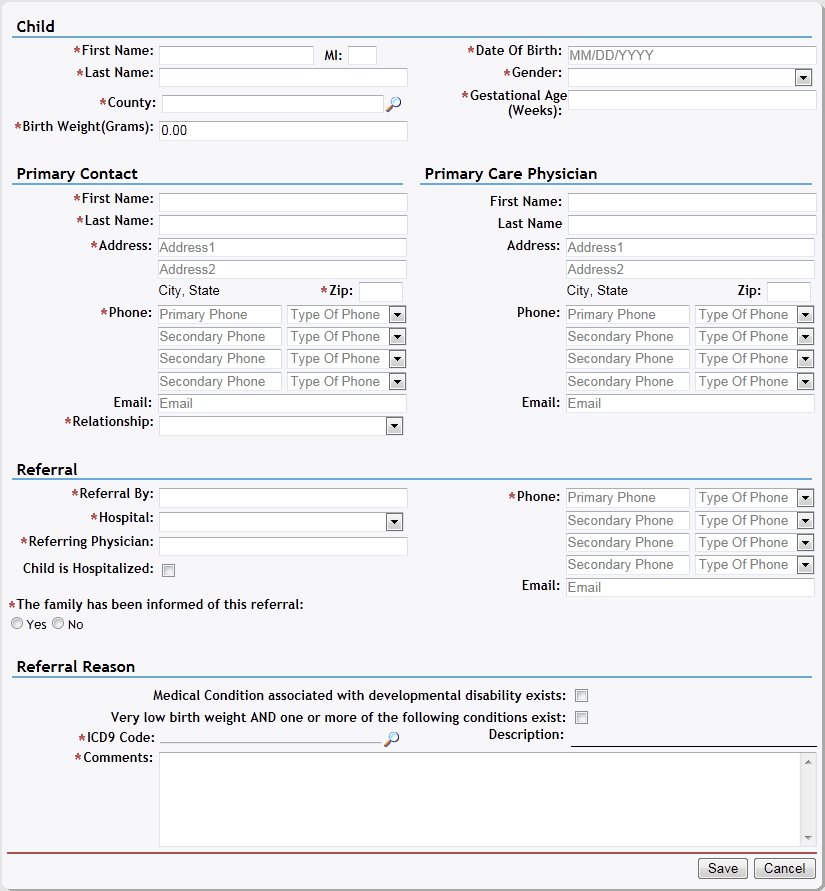The height and width of the screenshot is (891, 825).
Task: Click inside the Comments text area
Action: (x=478, y=798)
